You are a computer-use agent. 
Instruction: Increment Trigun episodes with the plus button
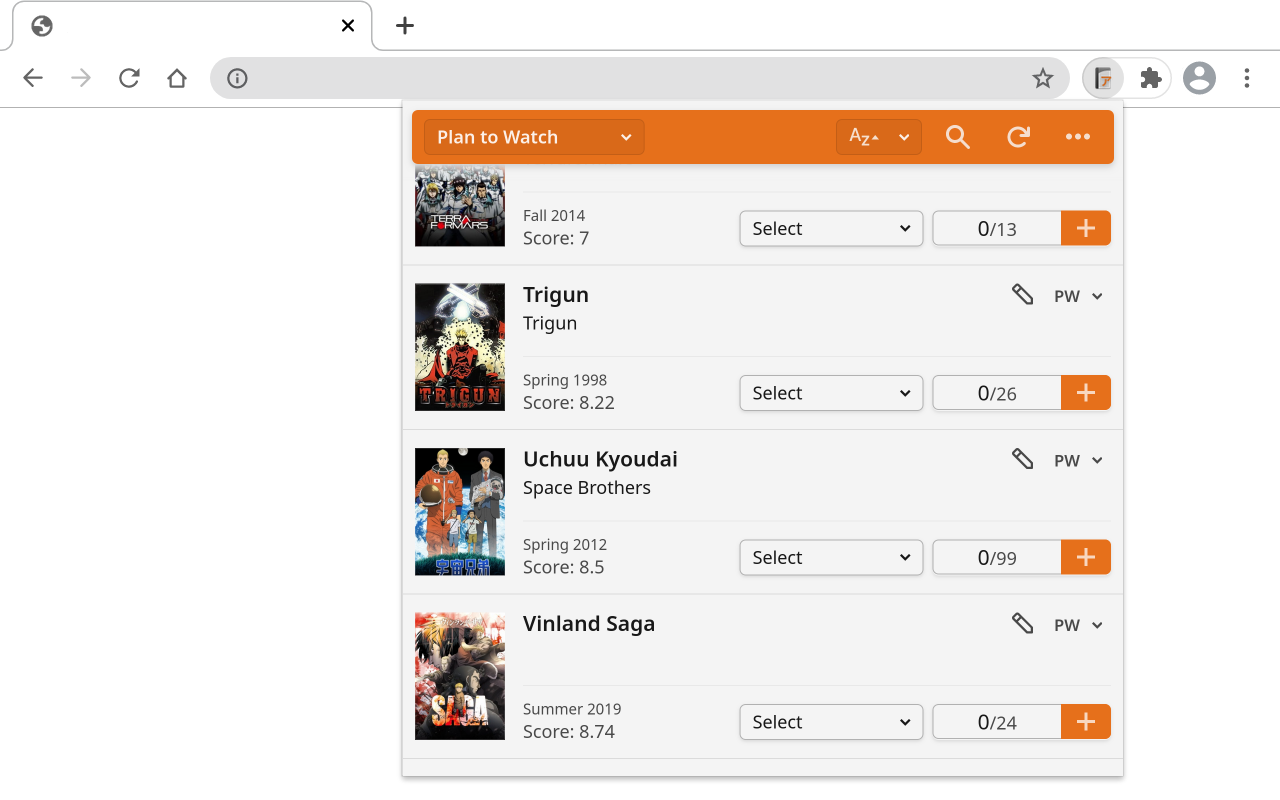click(x=1086, y=393)
